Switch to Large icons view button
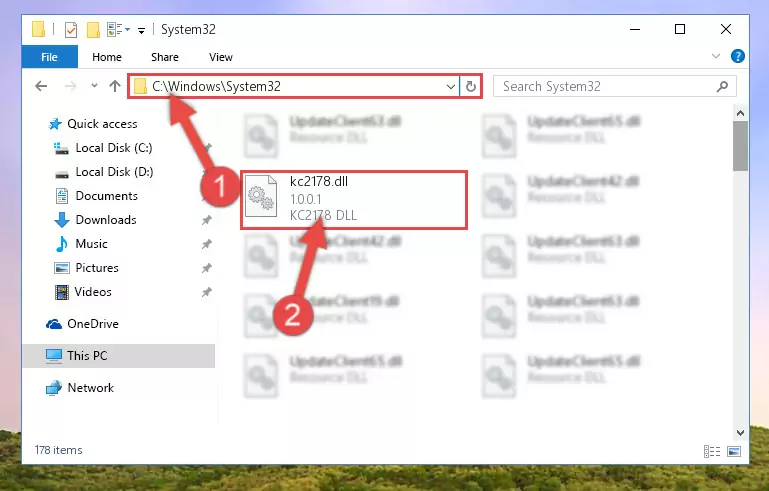The height and width of the screenshot is (491, 769). [x=734, y=451]
